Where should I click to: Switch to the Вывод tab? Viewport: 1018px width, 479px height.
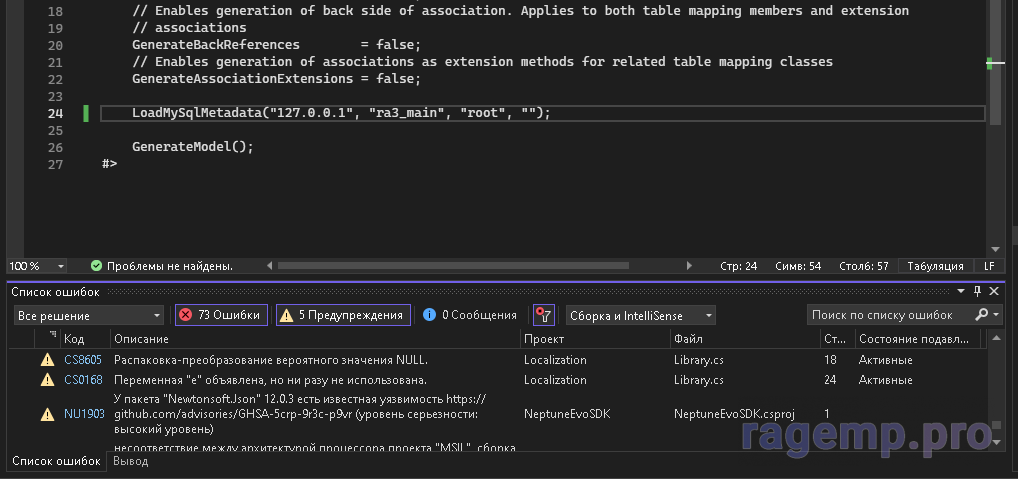pos(130,462)
